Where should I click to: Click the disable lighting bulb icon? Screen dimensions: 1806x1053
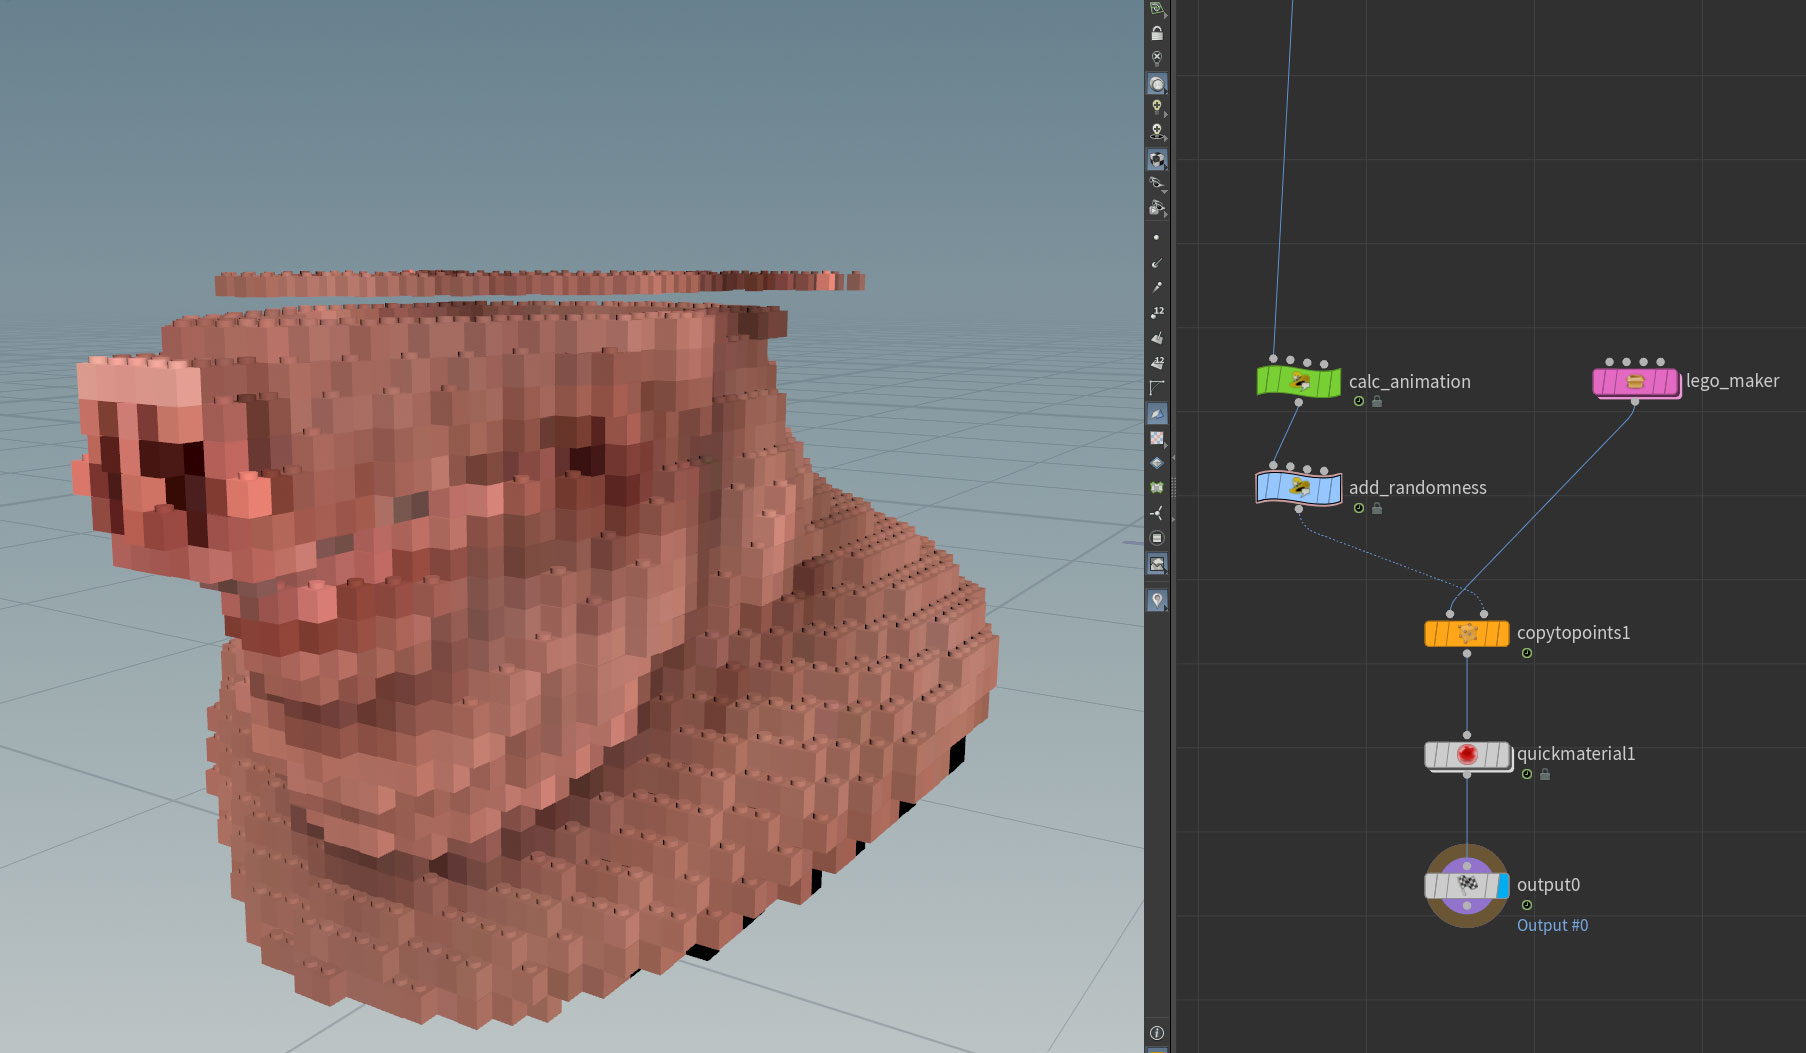point(1157,58)
